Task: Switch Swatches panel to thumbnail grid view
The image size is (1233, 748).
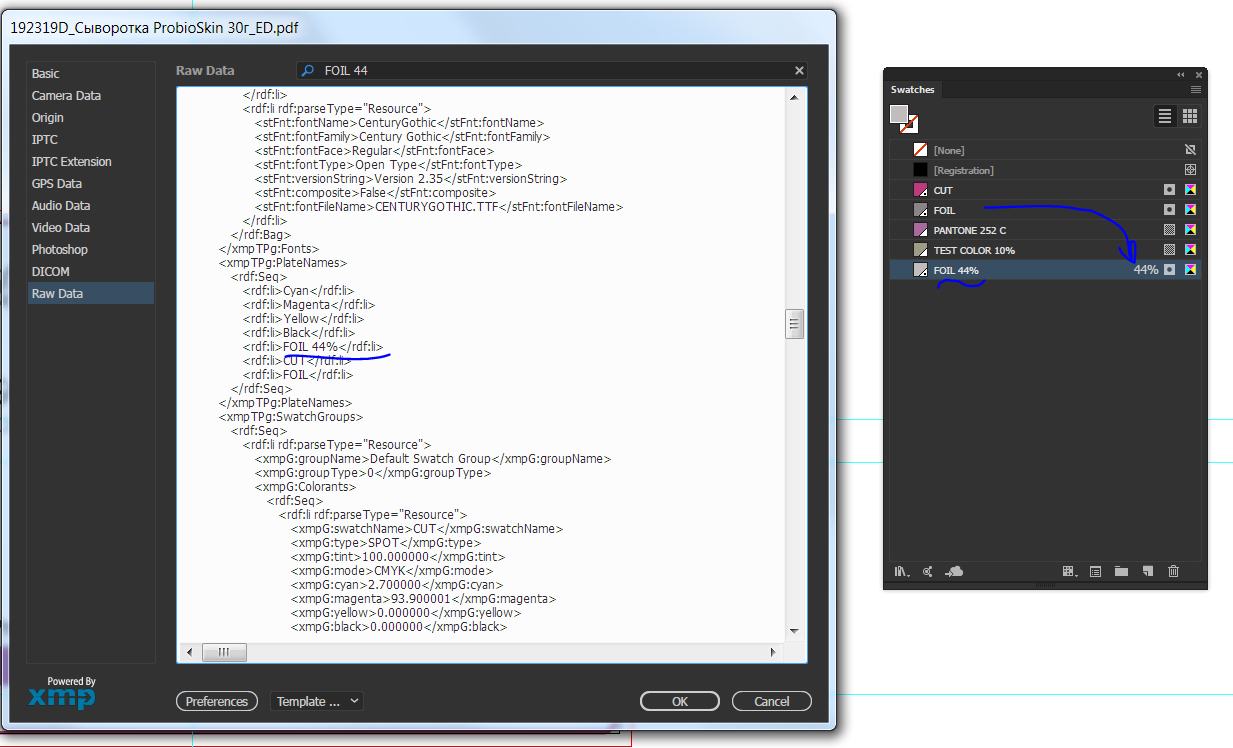Action: 1190,116
